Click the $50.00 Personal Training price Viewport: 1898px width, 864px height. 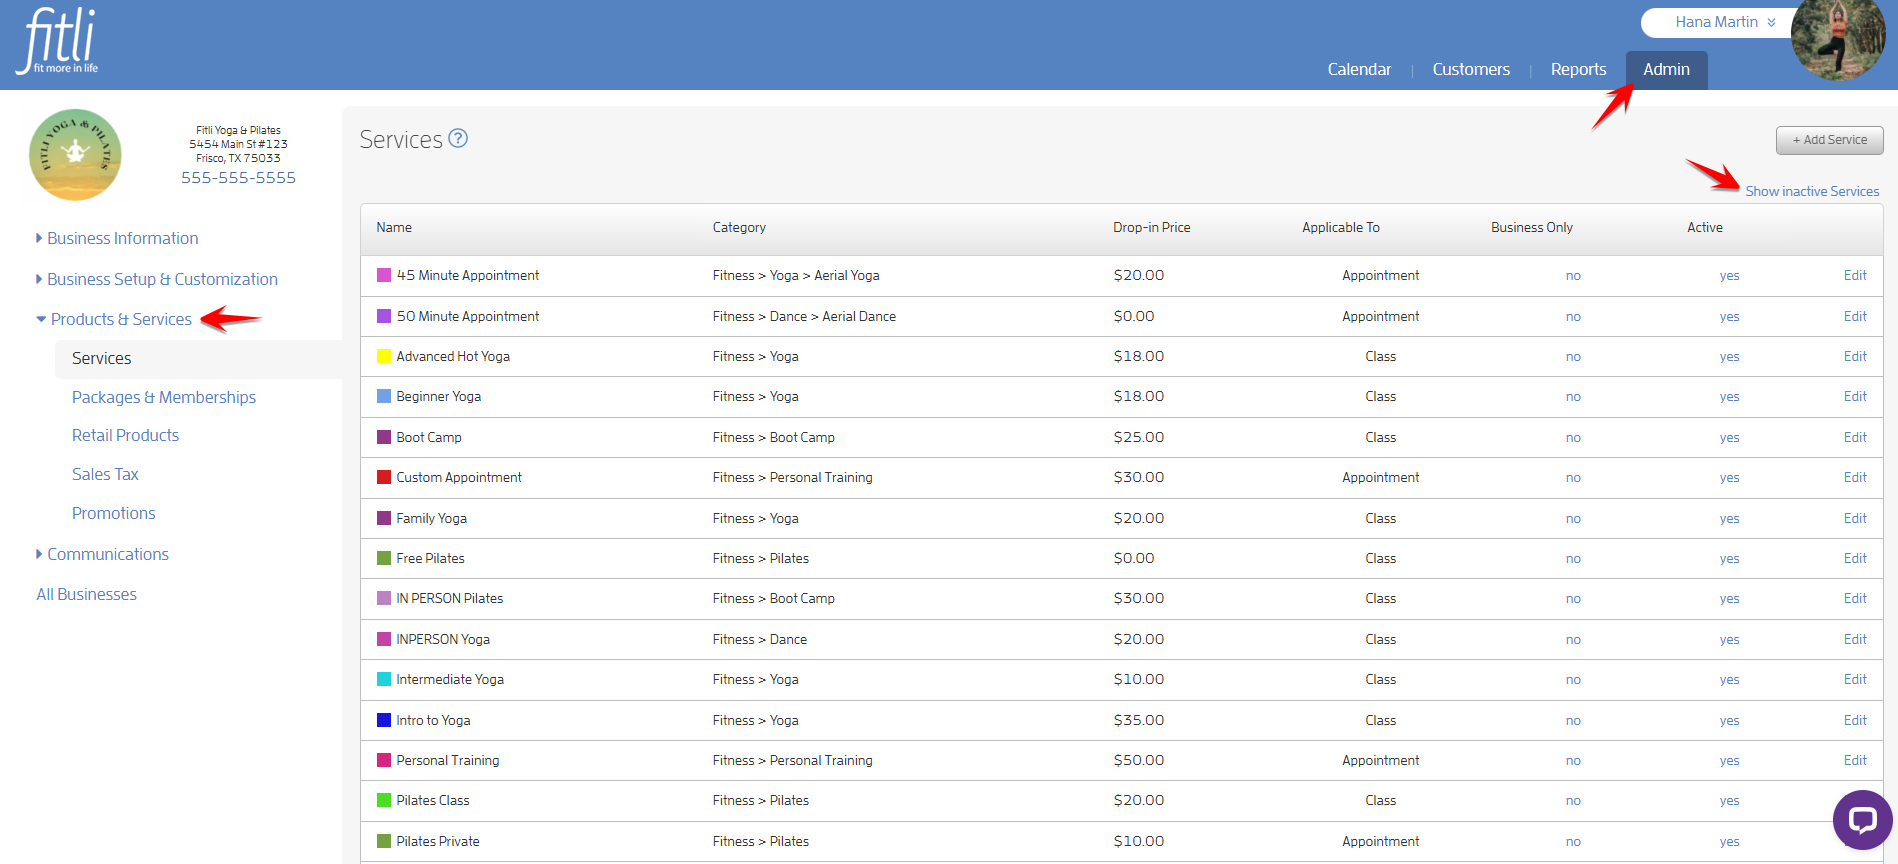pos(1138,760)
